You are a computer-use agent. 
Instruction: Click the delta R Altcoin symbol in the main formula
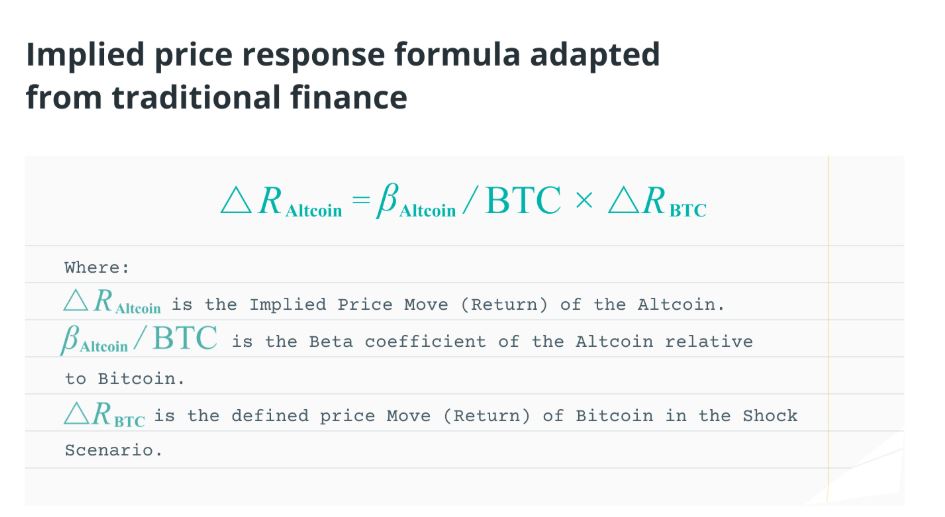(280, 201)
